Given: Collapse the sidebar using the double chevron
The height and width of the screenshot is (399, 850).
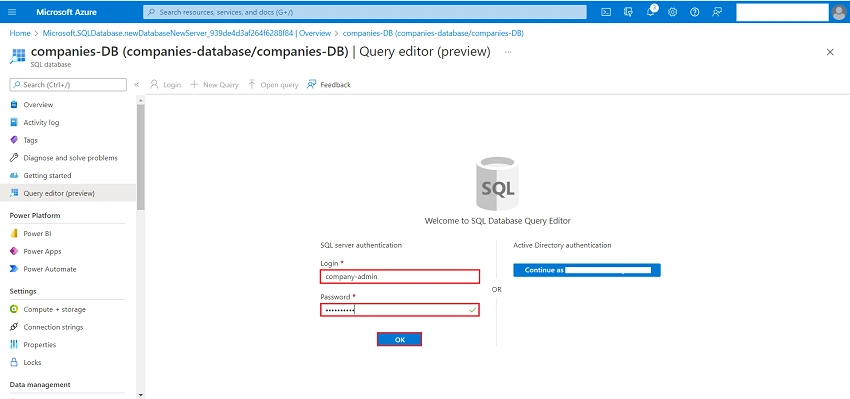Looking at the screenshot, I should click(137, 85).
